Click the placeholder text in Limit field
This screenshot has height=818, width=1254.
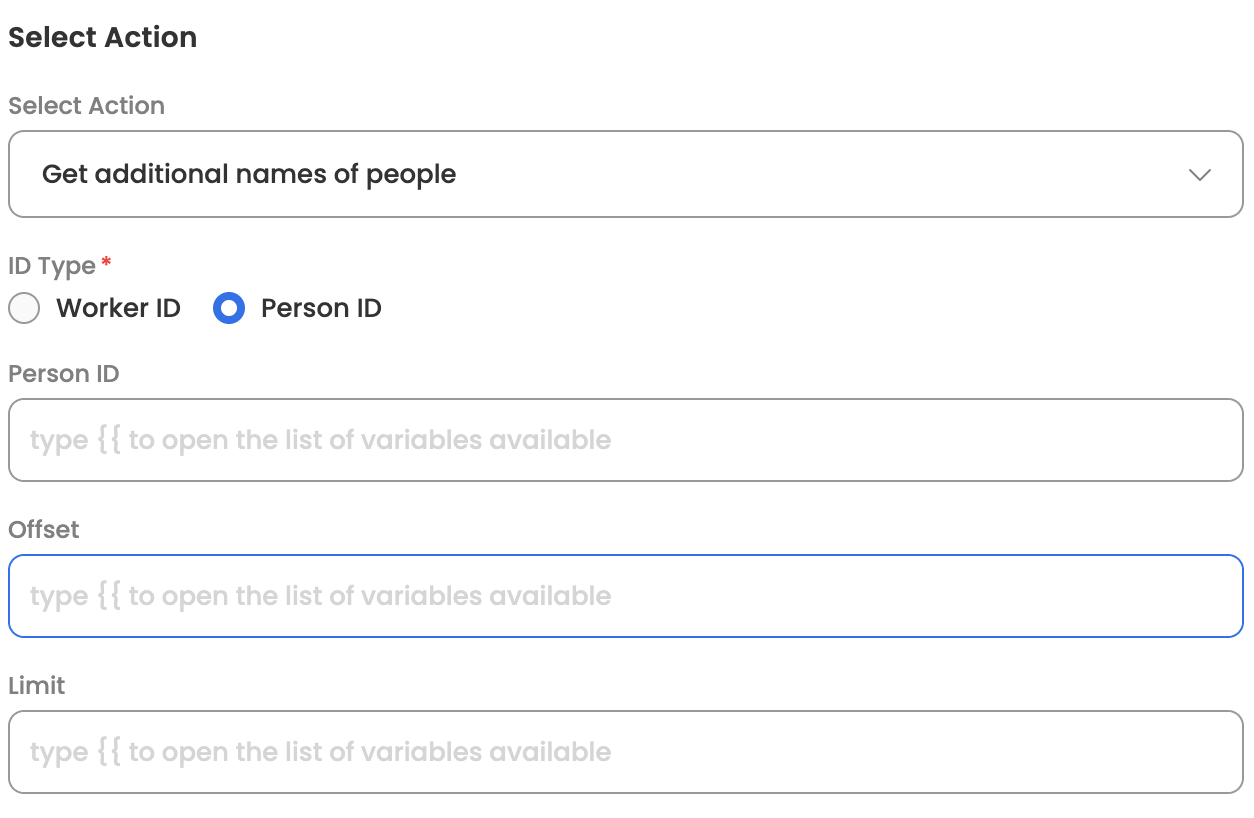[320, 752]
